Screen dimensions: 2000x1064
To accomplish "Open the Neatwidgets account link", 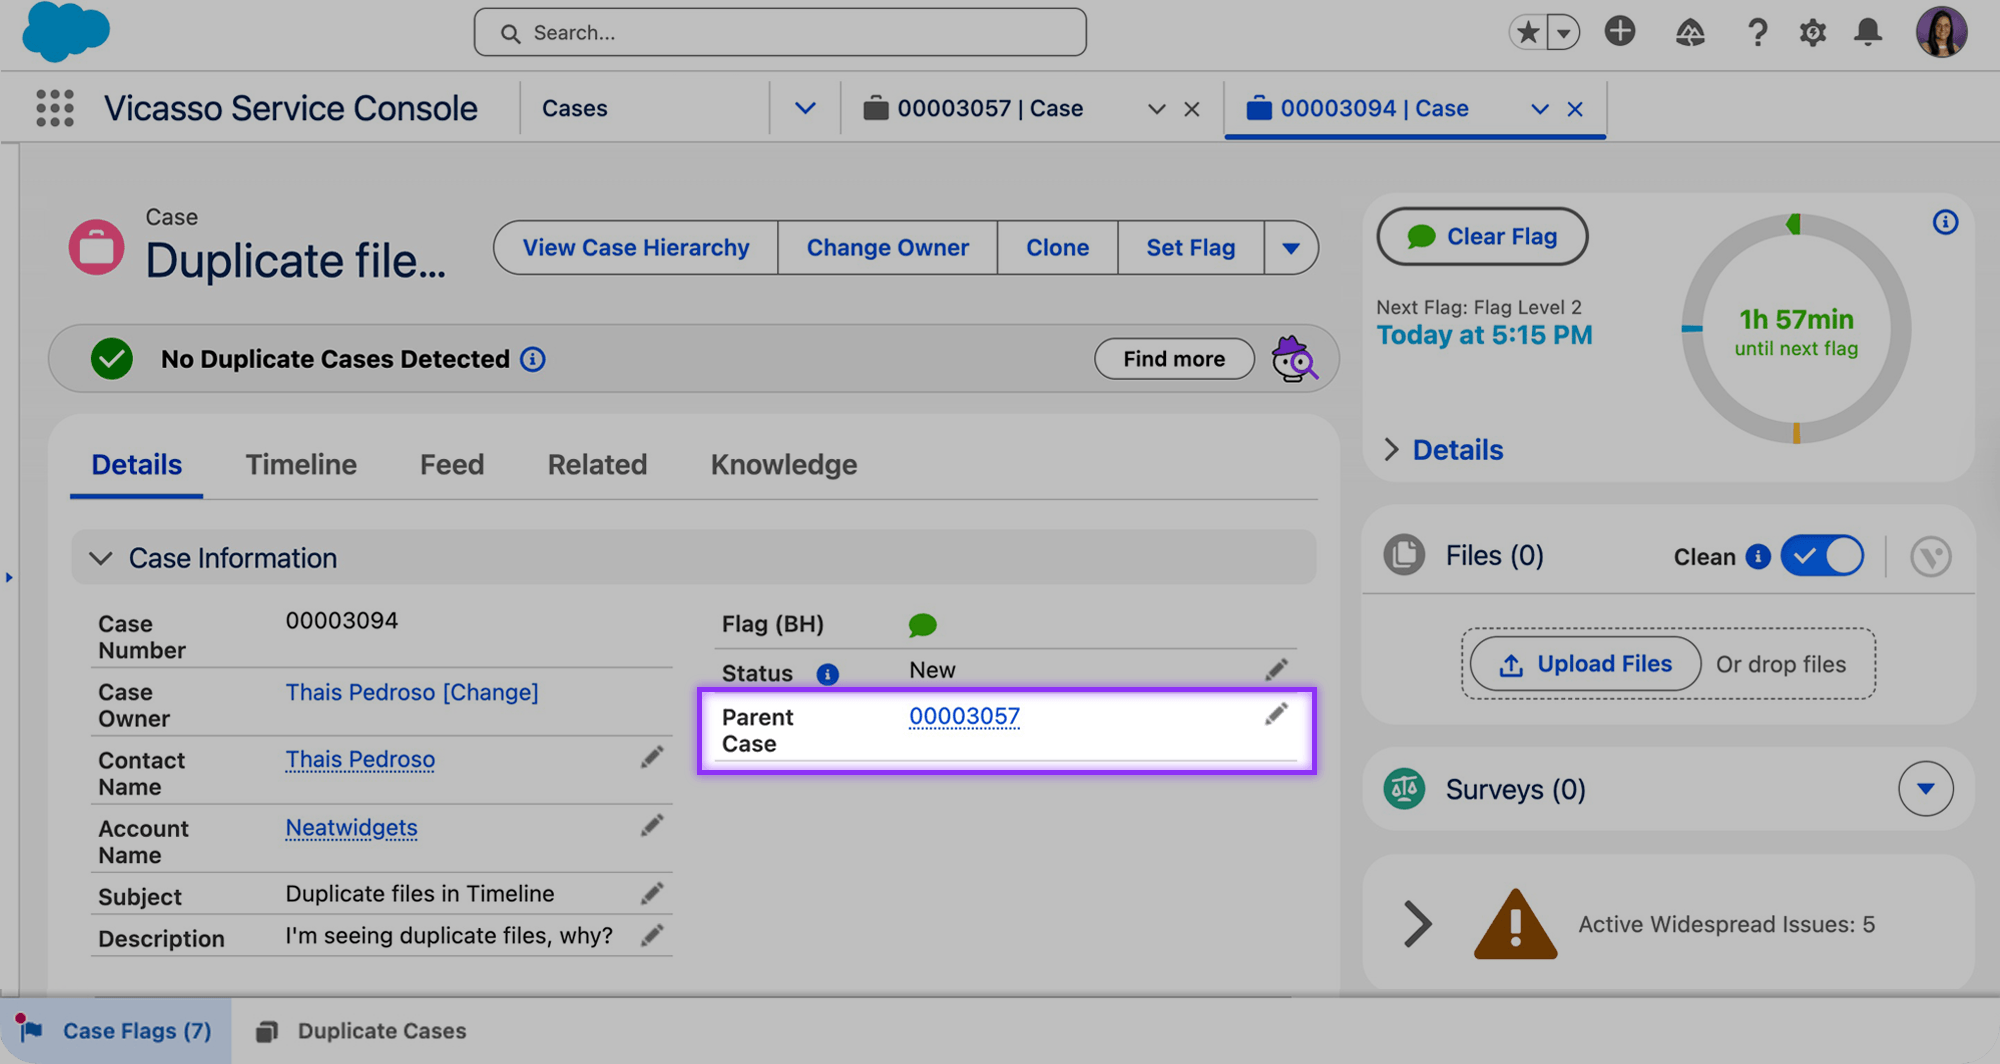I will click(x=351, y=828).
